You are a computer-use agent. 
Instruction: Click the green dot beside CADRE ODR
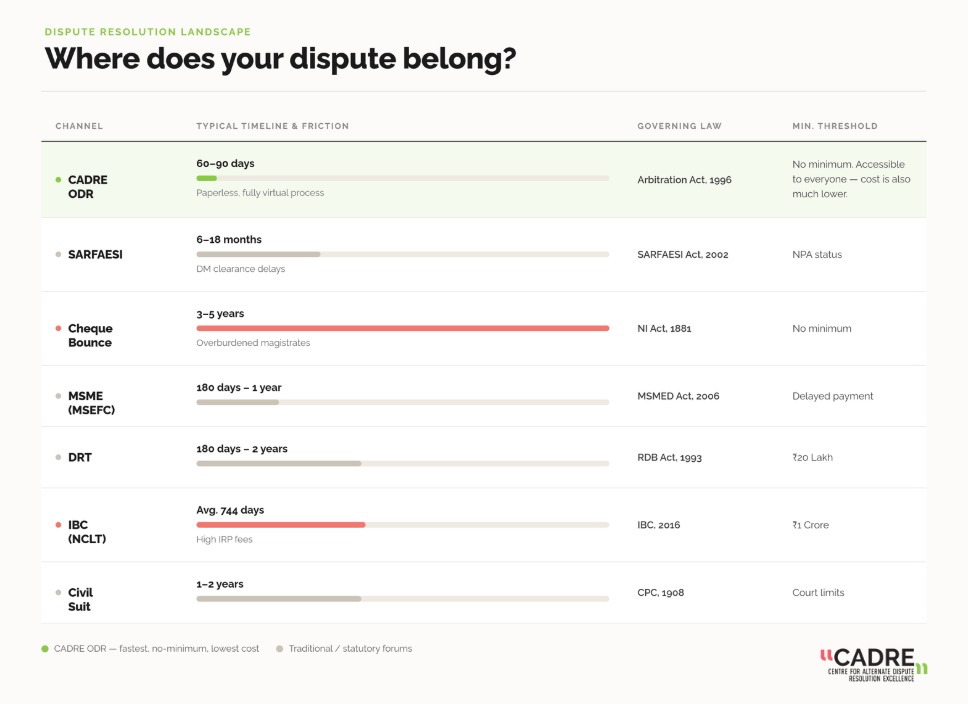pyautogui.click(x=59, y=180)
